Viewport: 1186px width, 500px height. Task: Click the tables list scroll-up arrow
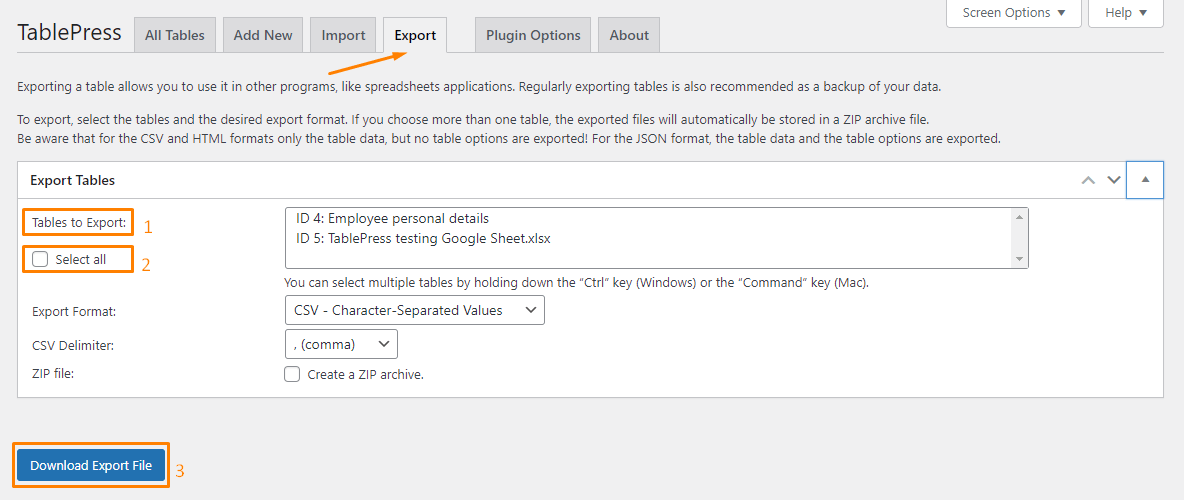pyautogui.click(x=1019, y=217)
